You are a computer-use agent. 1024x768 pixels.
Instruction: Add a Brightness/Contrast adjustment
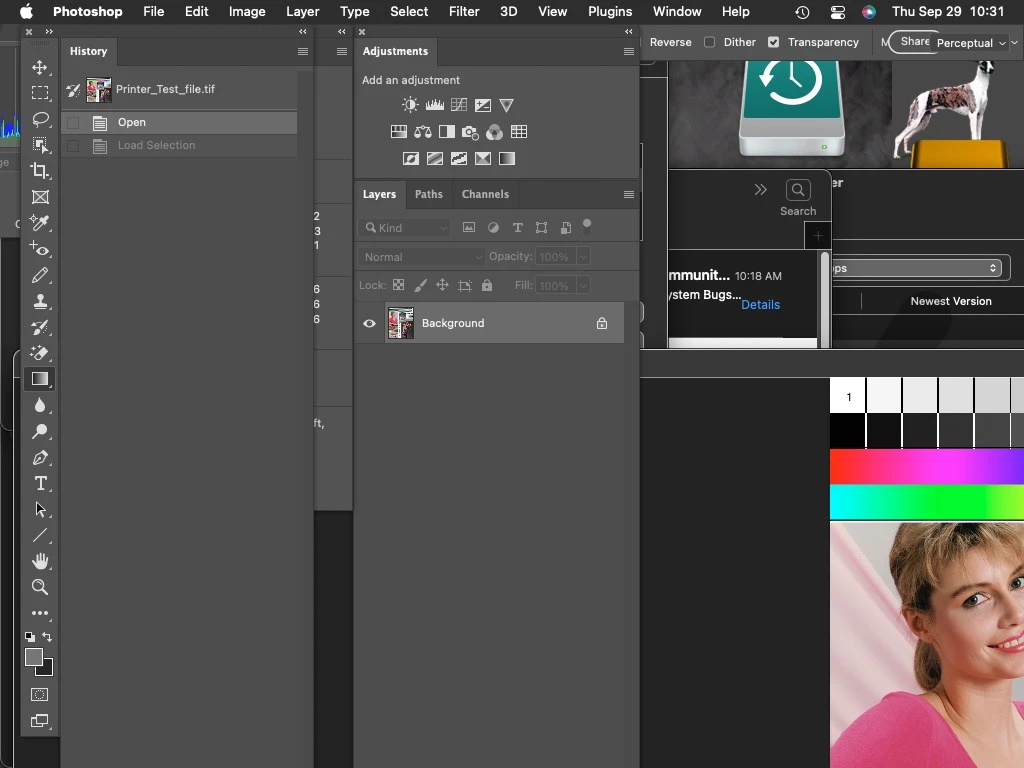(x=410, y=105)
